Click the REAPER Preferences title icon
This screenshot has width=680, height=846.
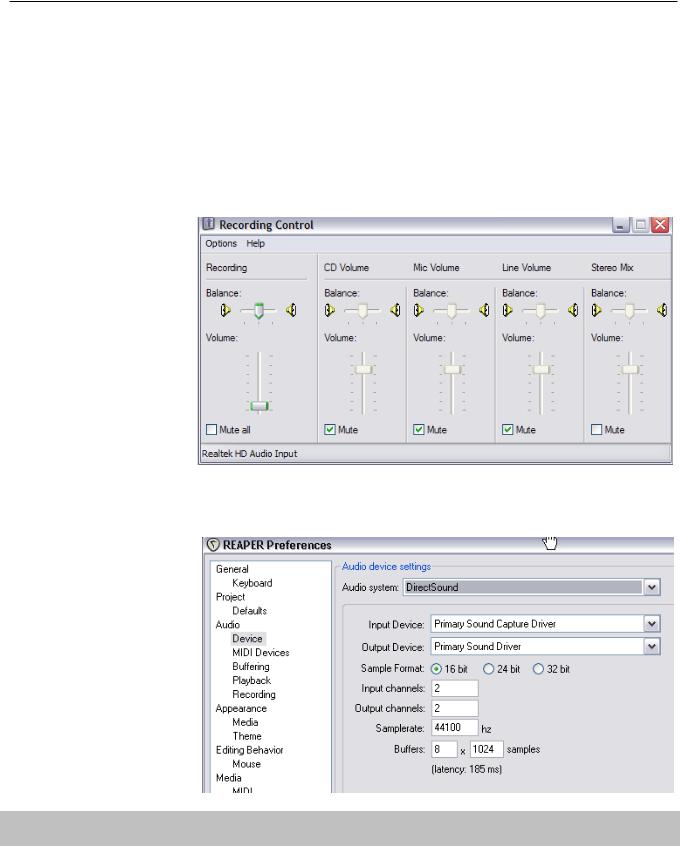point(213,545)
